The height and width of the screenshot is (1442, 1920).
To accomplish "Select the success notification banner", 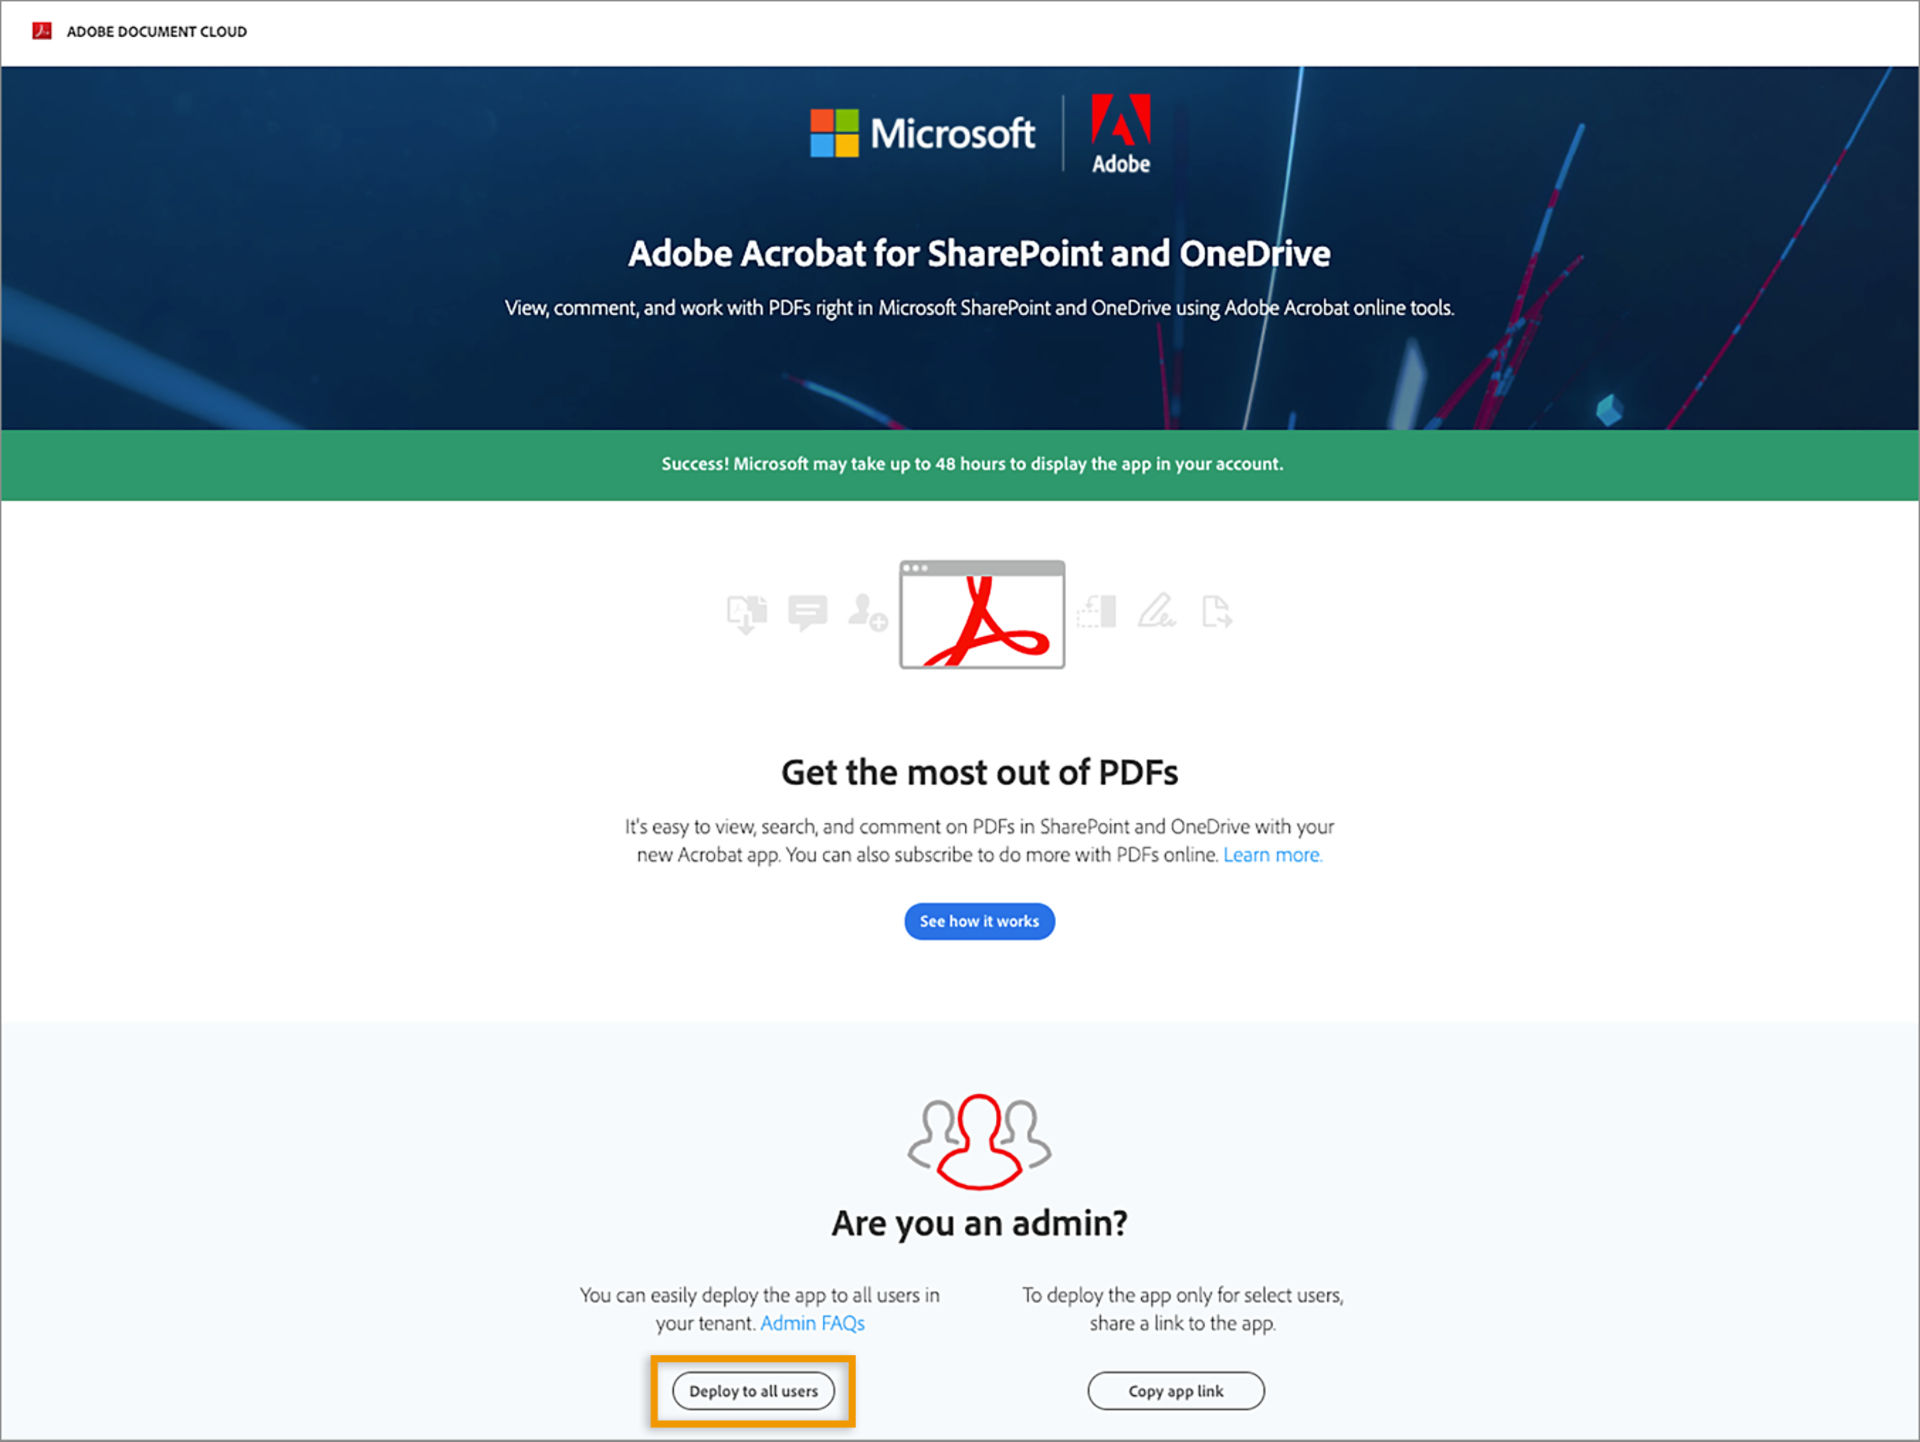I will click(x=960, y=464).
